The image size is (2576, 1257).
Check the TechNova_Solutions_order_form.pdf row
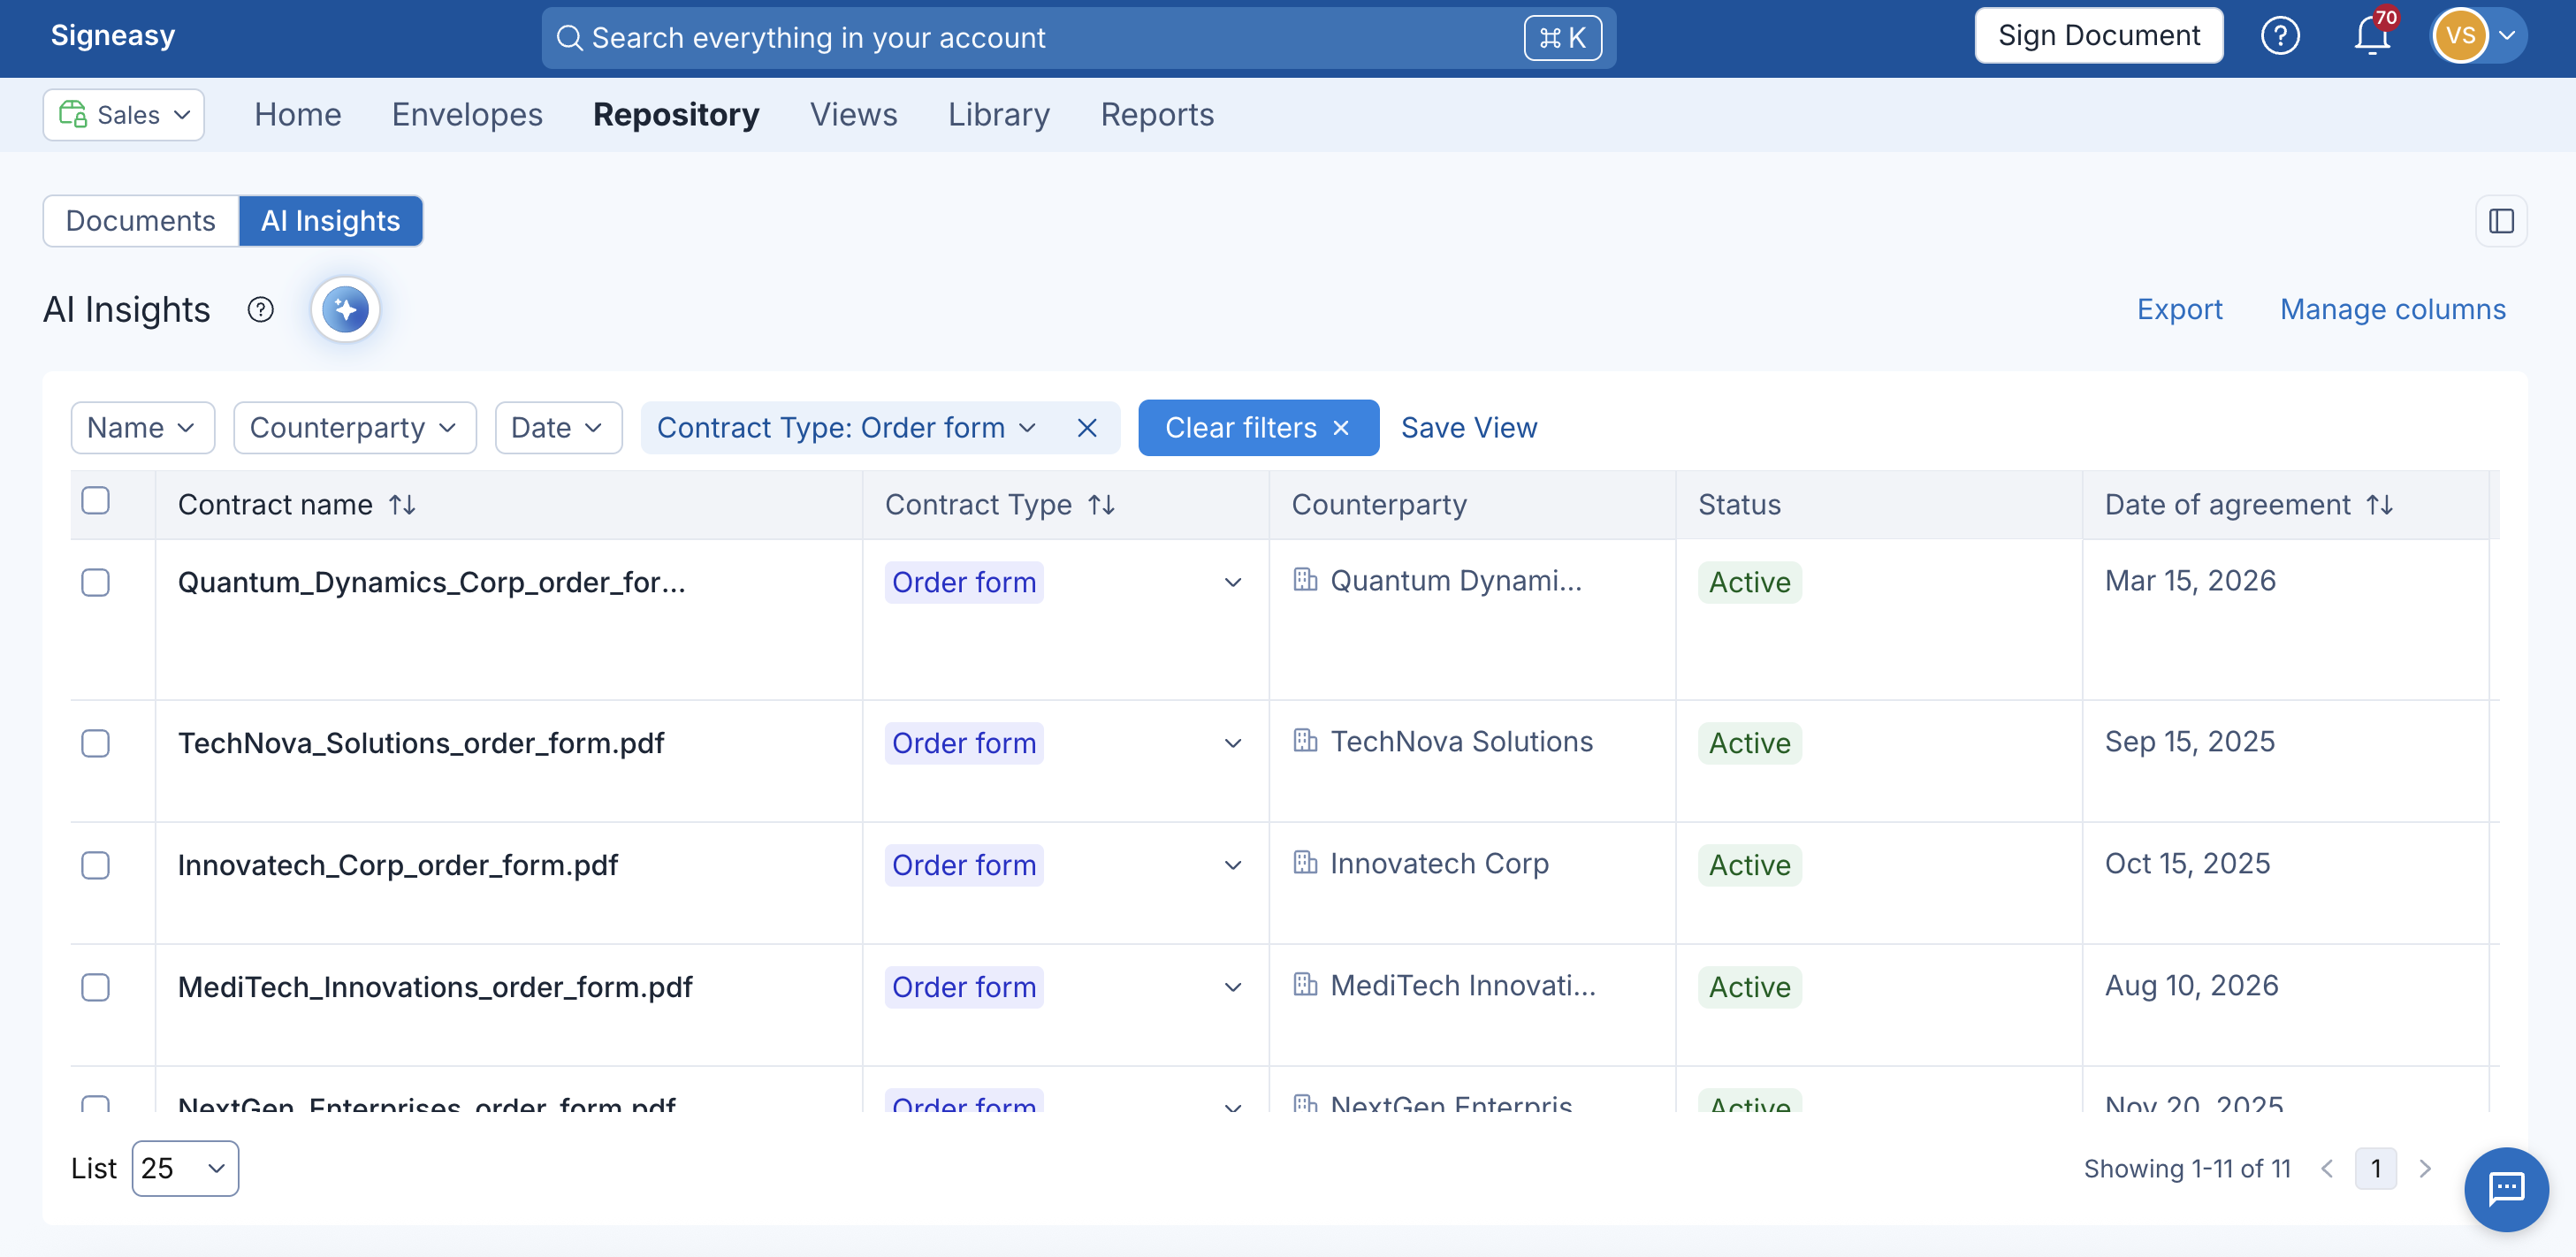pyautogui.click(x=95, y=743)
